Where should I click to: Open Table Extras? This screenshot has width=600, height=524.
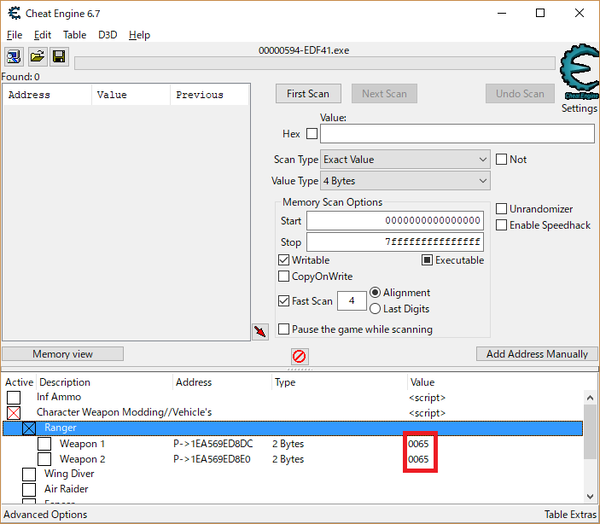(570, 514)
